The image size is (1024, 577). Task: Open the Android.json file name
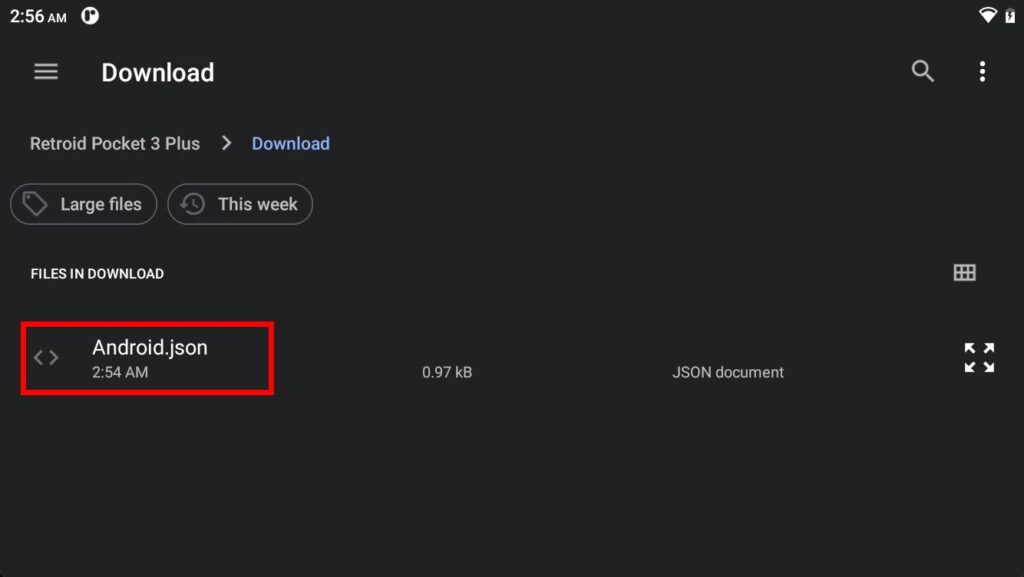click(150, 347)
